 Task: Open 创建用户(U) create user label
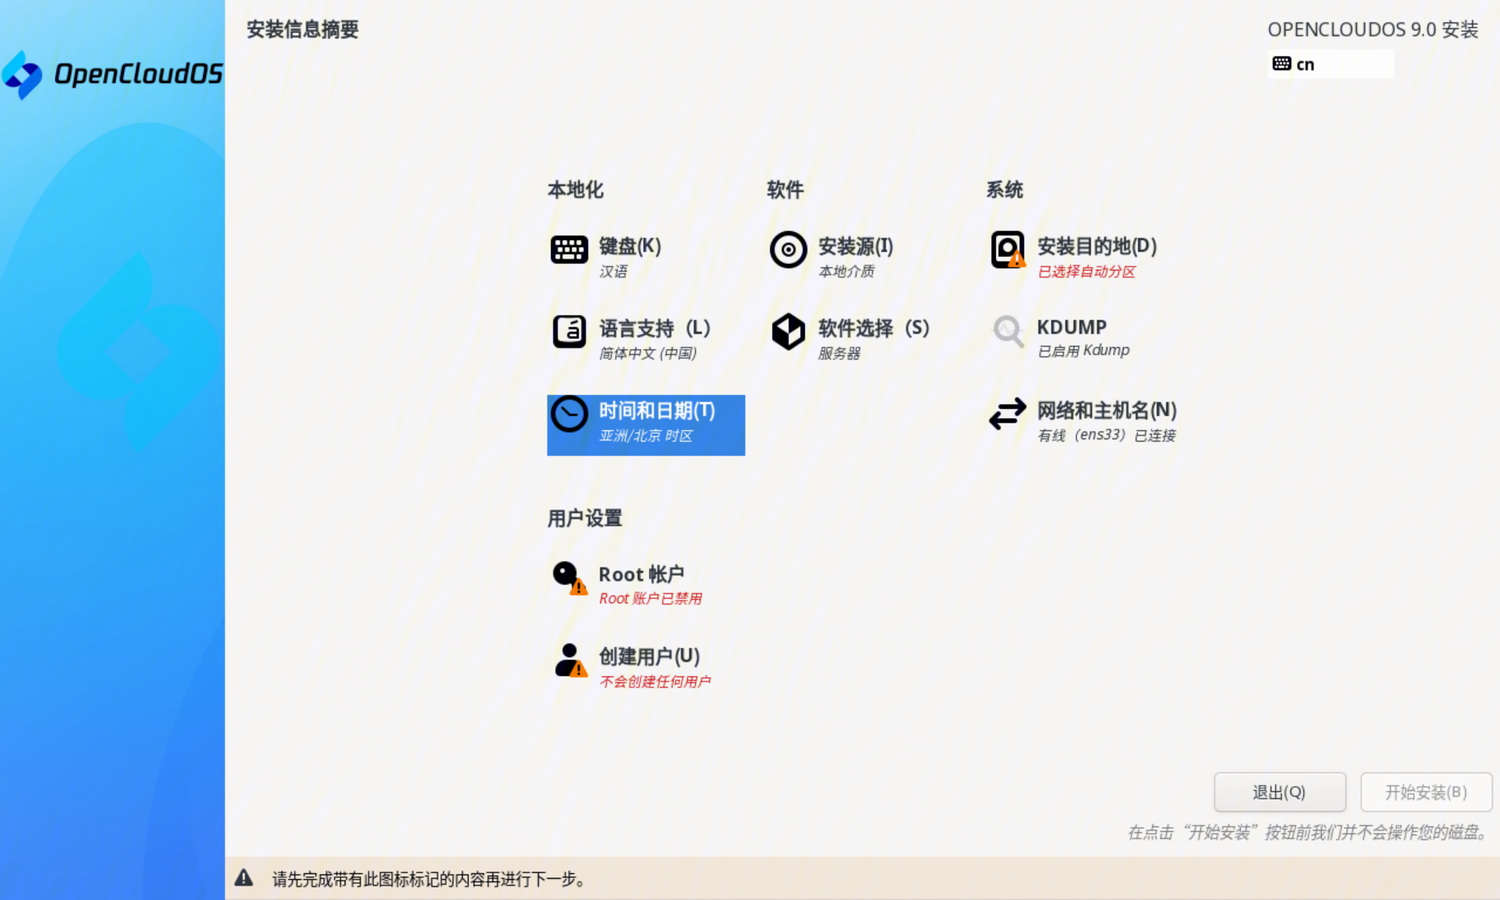coord(649,656)
